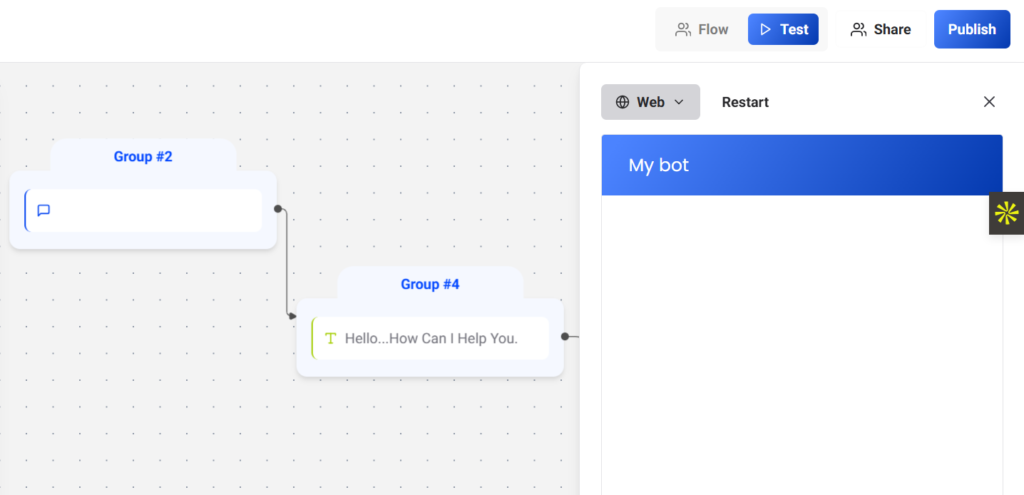Viewport: 1024px width, 495px height.
Task: Click the Group #2 output connector dot
Action: click(278, 209)
